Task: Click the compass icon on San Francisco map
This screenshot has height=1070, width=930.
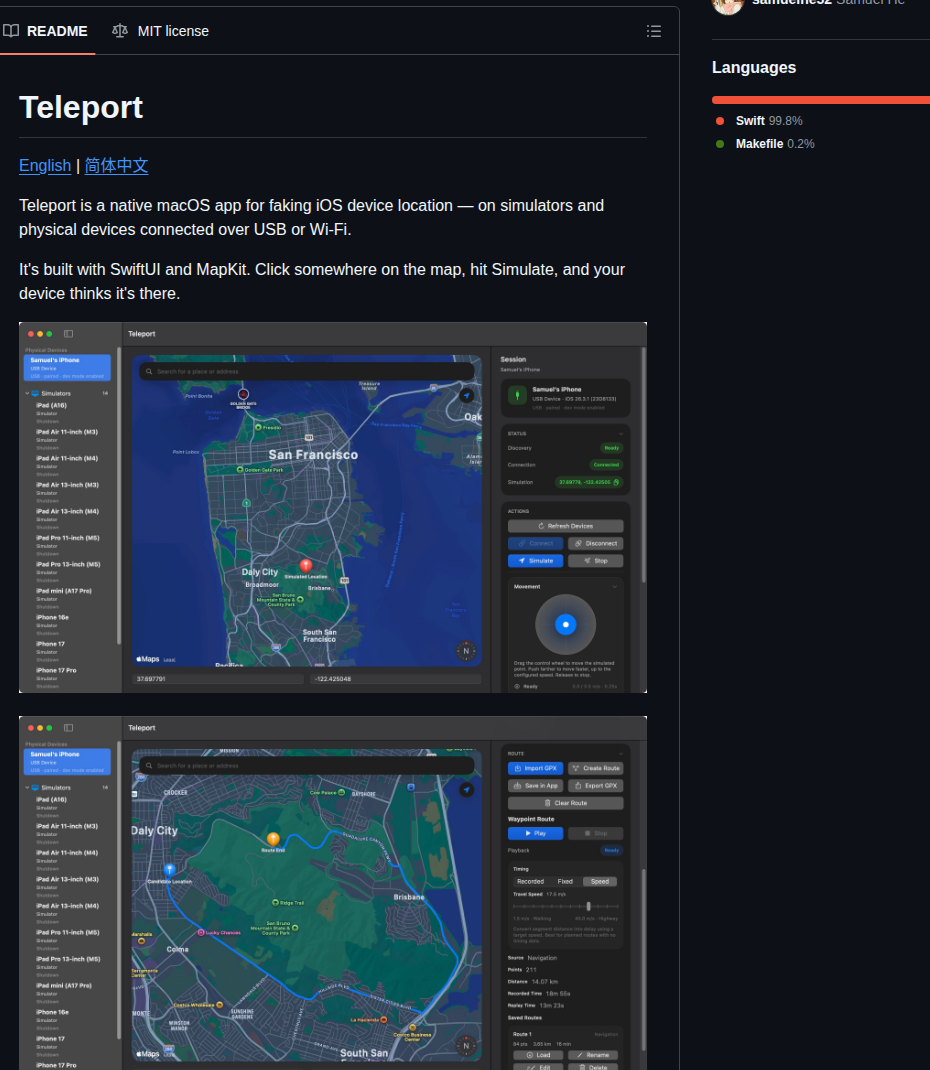Action: [466, 651]
